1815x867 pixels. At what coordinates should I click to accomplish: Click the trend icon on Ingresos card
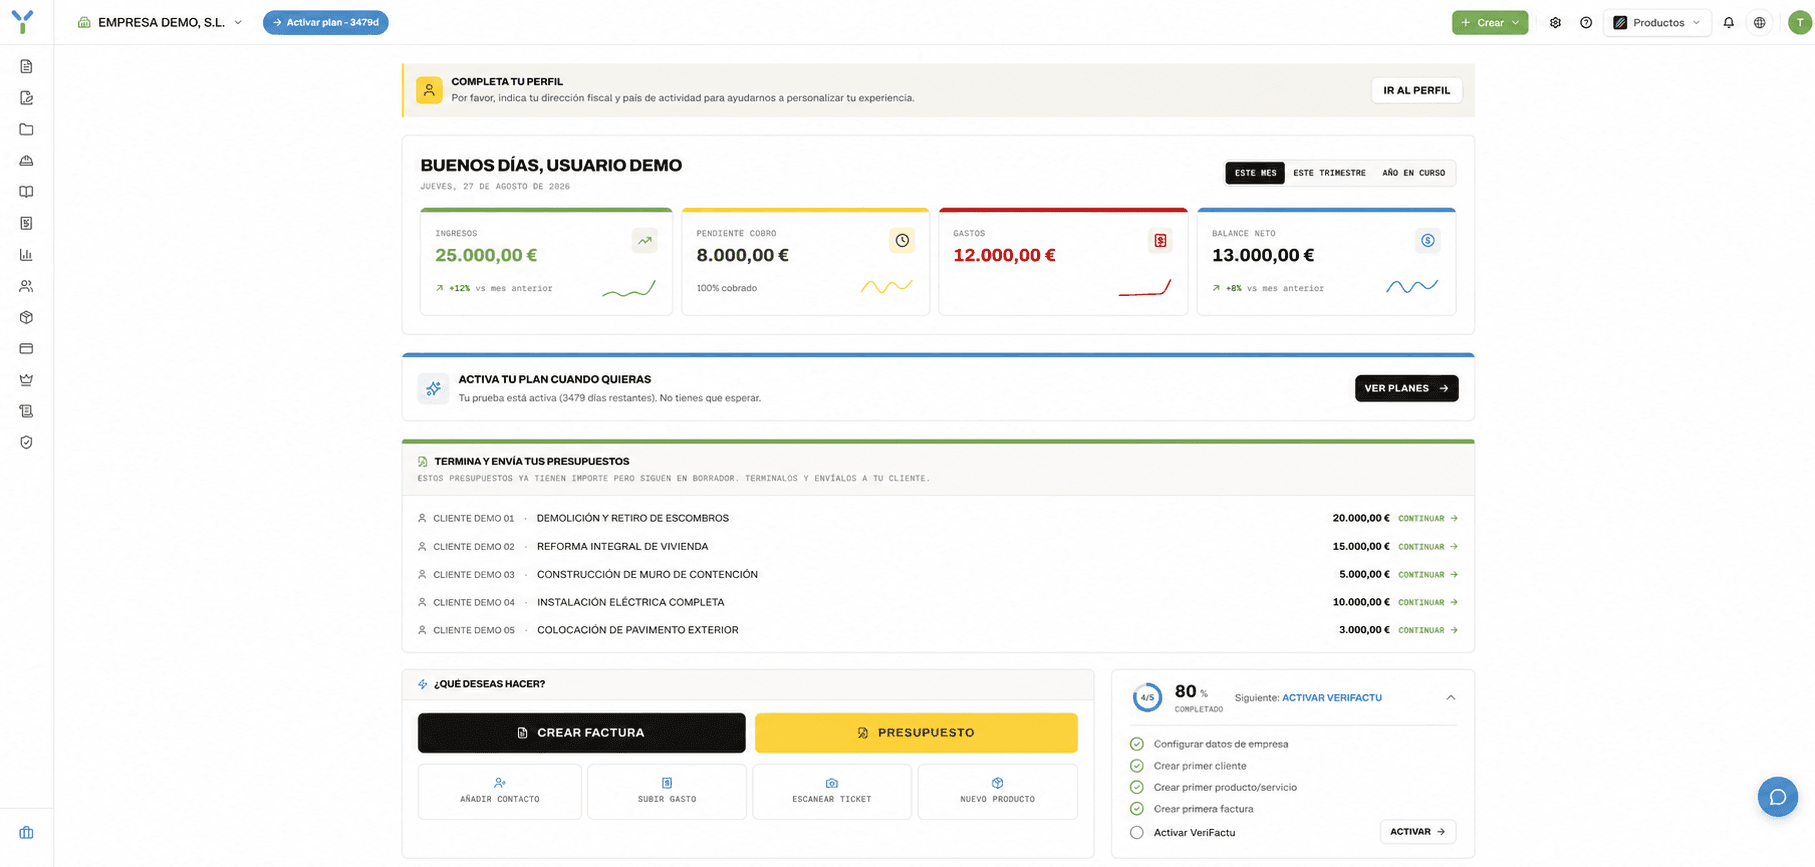645,240
